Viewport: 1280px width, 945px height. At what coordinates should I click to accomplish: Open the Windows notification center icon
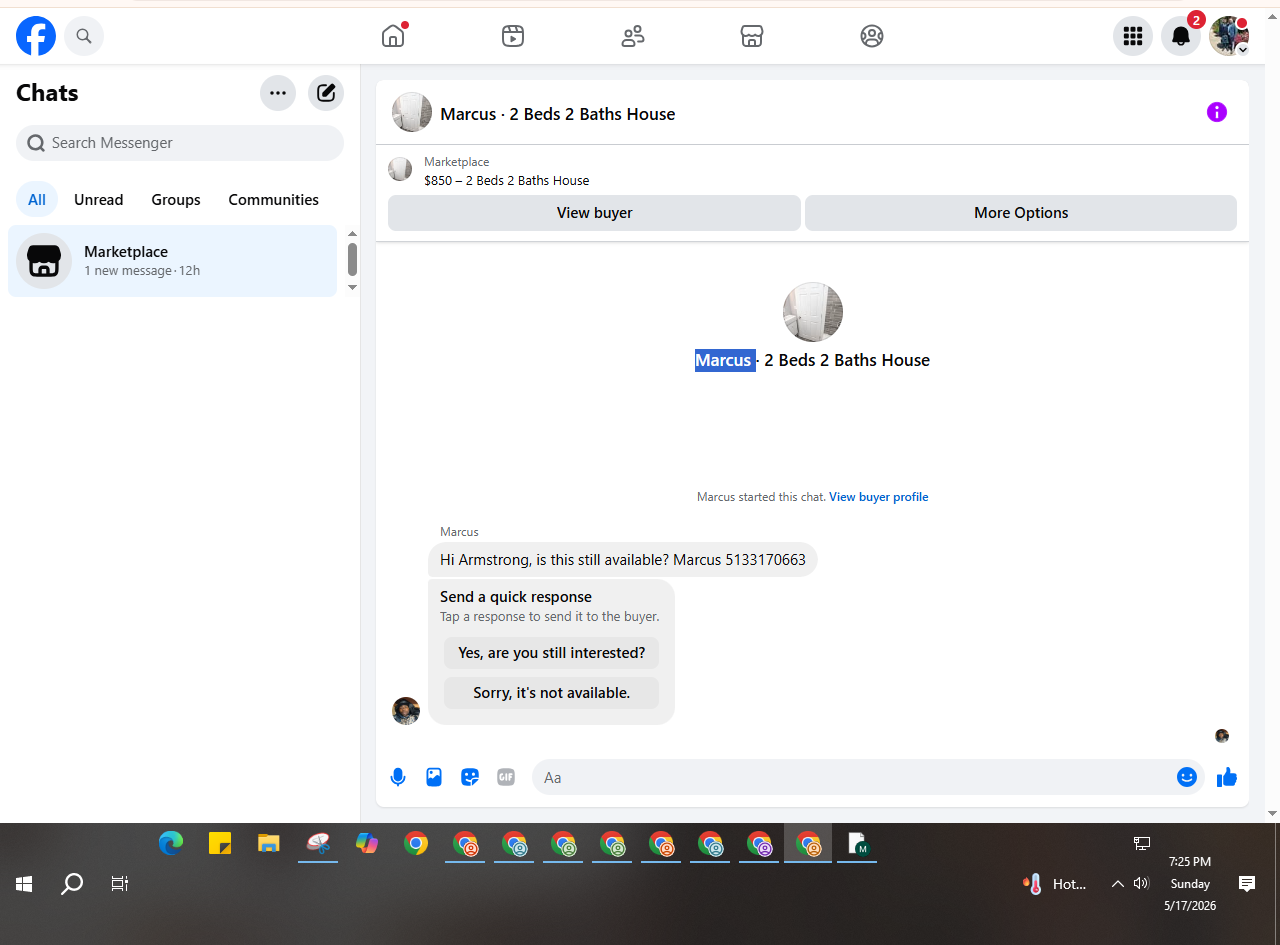tap(1247, 884)
